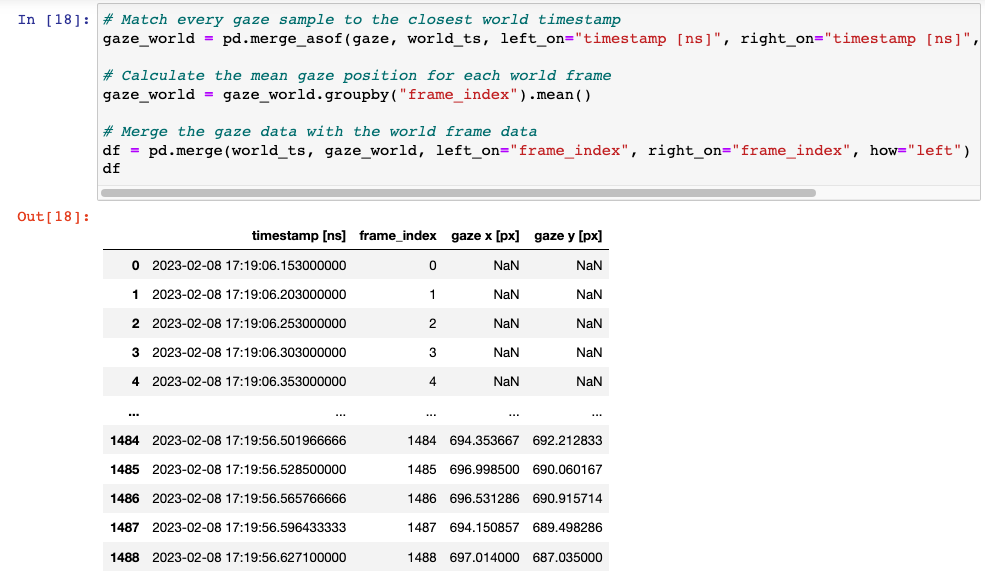Click timestamp 2023-02-08 17:19:56.565766666
985x574 pixels.
point(249,498)
